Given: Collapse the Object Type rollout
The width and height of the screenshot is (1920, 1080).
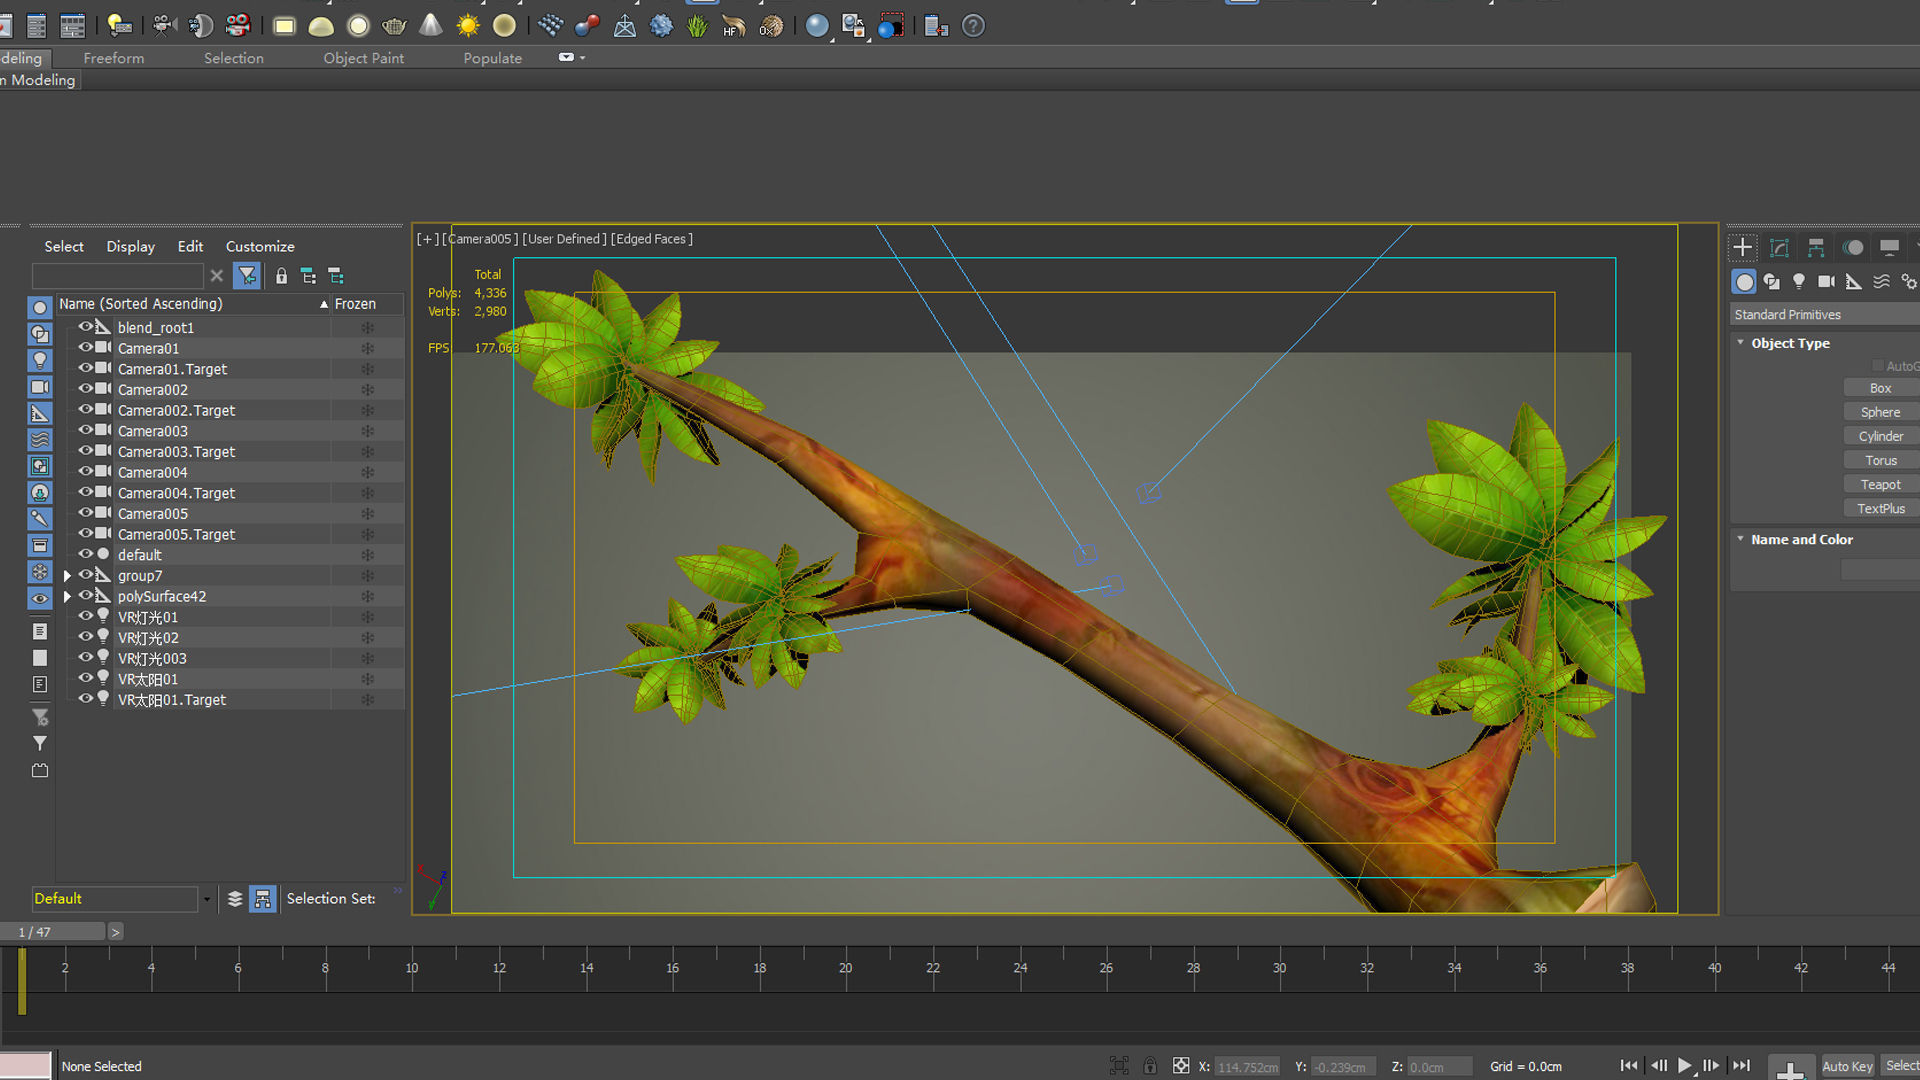Looking at the screenshot, I should coord(1741,343).
